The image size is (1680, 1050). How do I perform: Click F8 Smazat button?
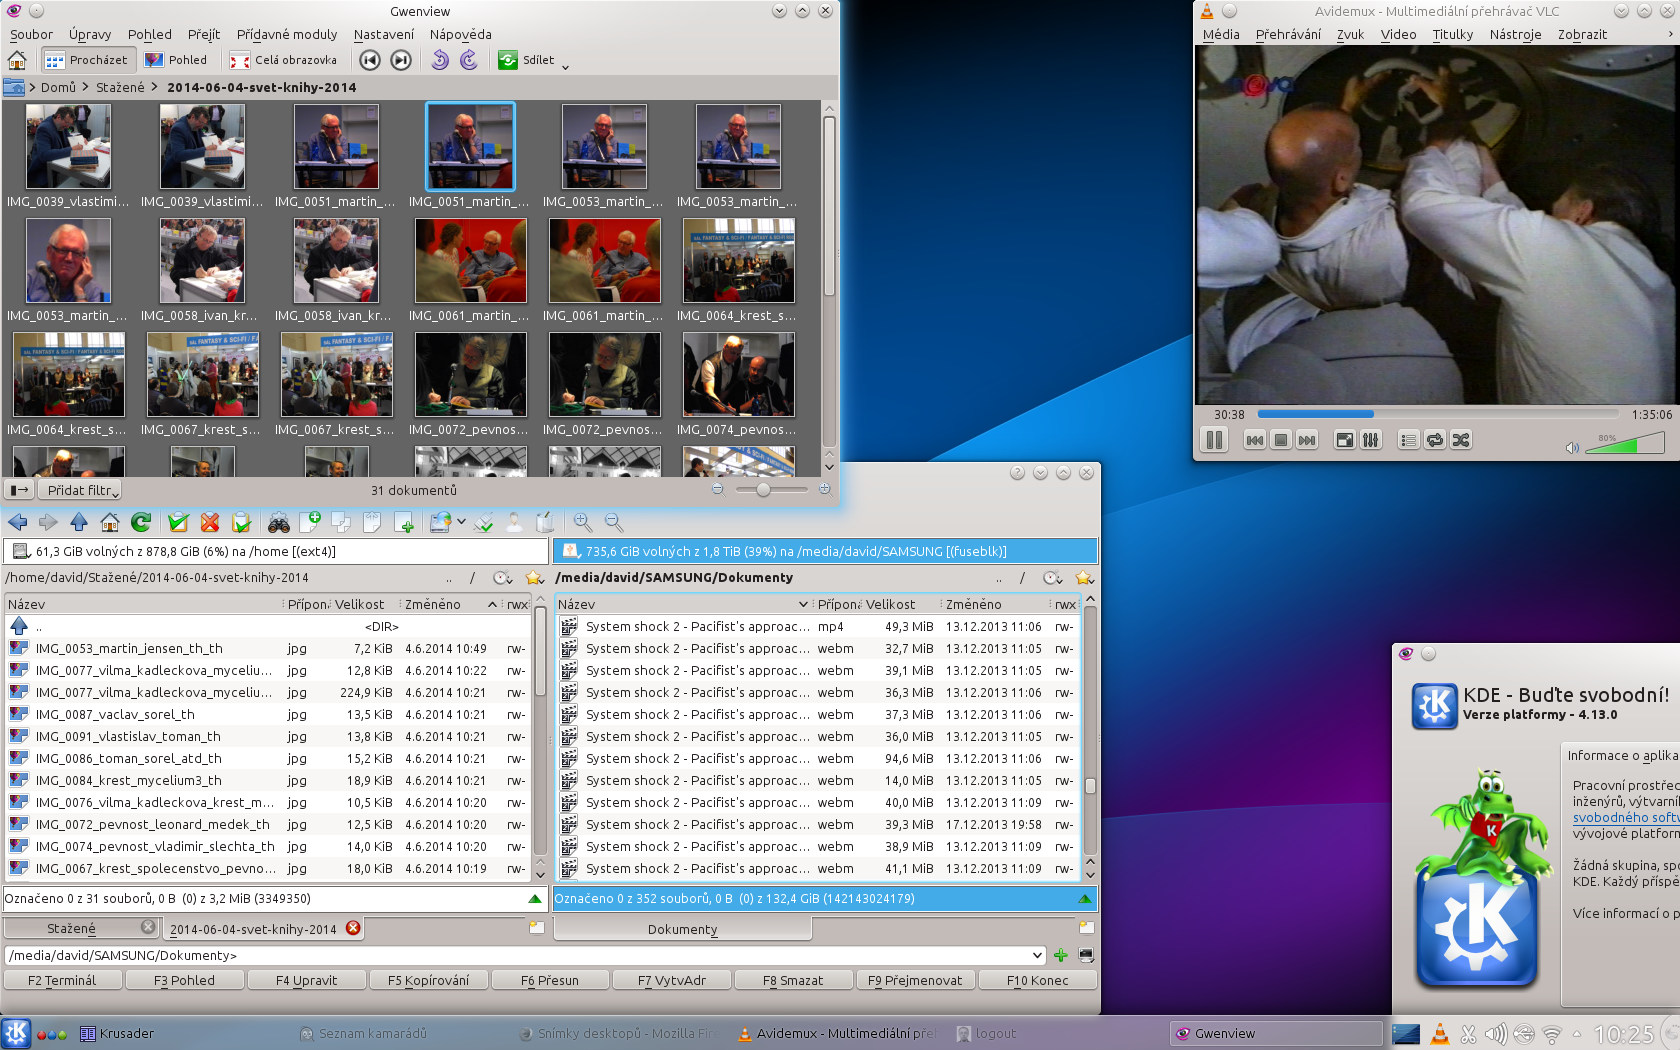(x=793, y=980)
